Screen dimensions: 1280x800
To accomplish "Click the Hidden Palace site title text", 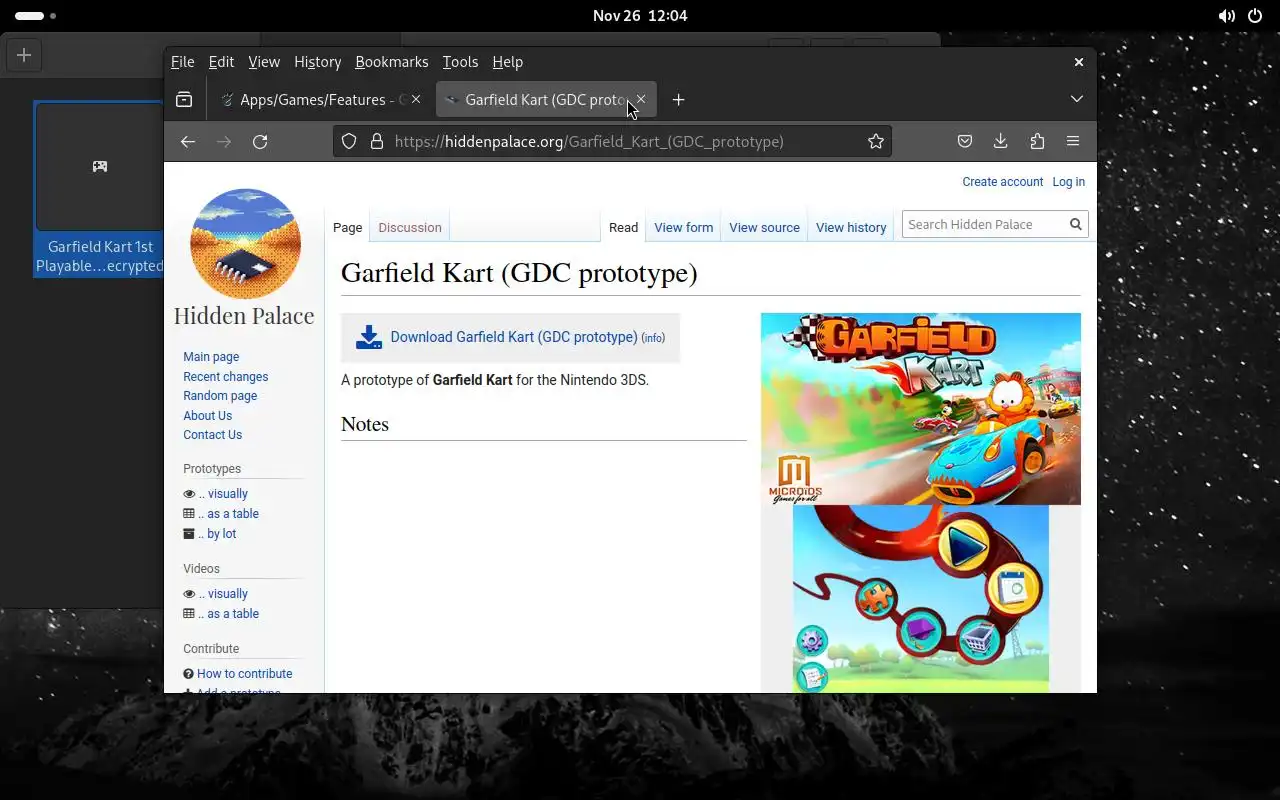I will [244, 316].
